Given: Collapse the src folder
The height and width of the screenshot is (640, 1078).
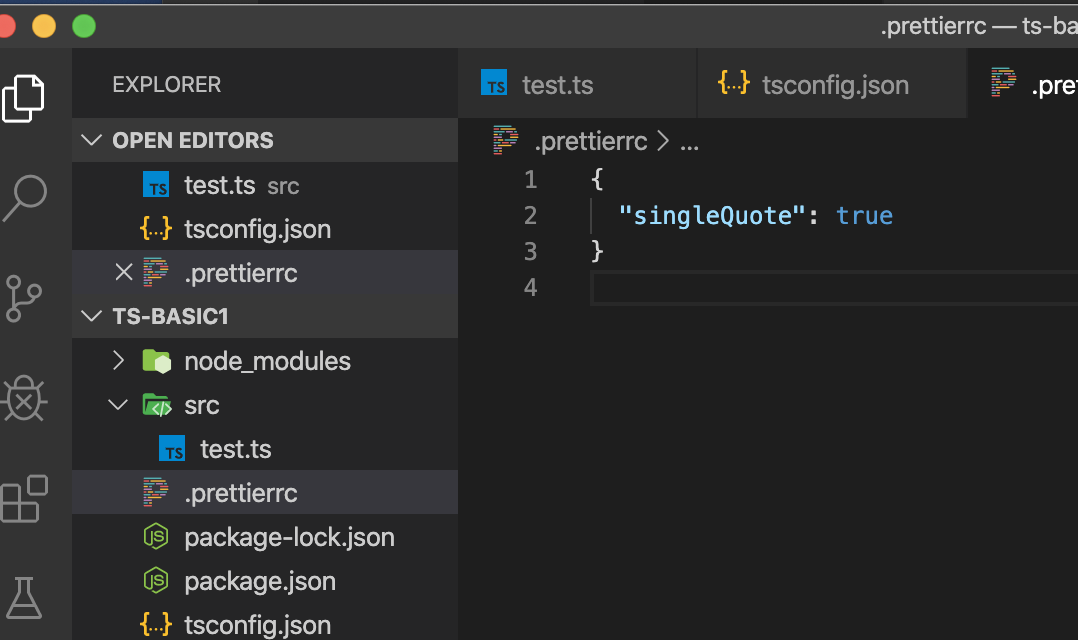Looking at the screenshot, I should [x=118, y=405].
